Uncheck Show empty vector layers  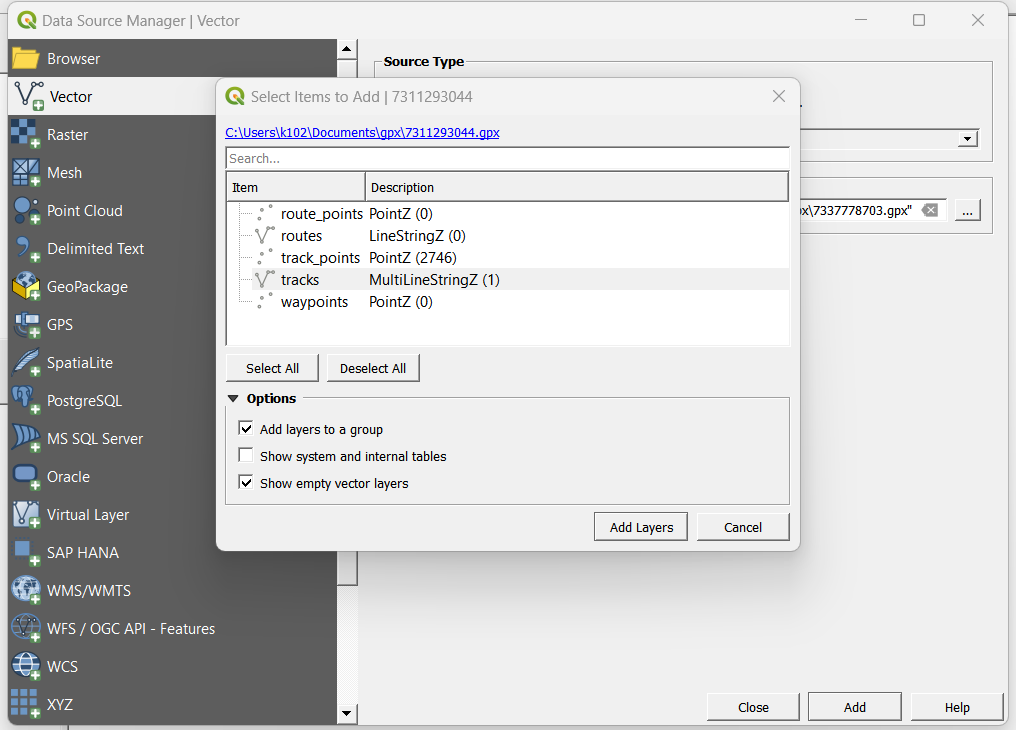point(246,483)
